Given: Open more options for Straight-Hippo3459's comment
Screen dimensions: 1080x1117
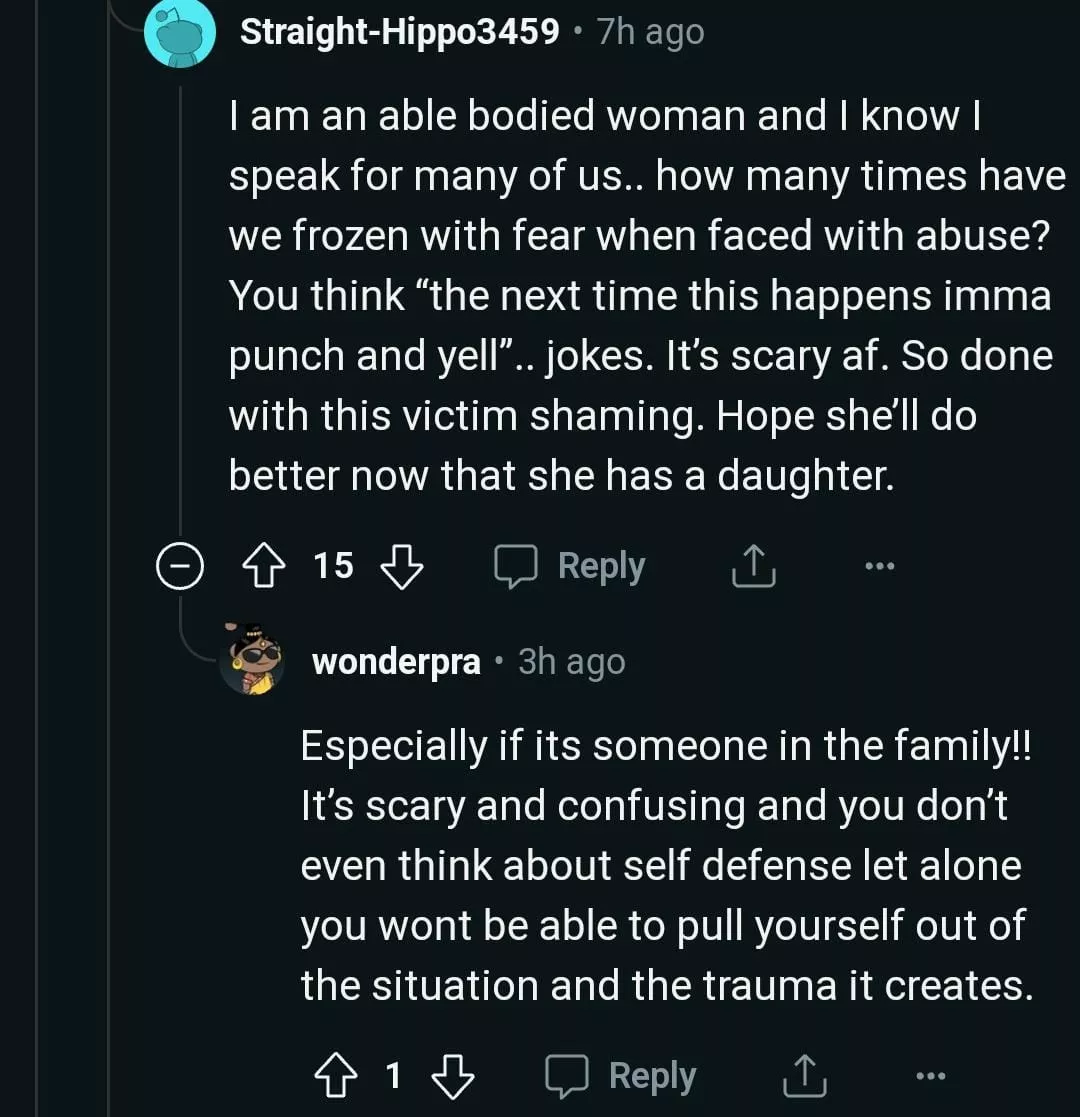Looking at the screenshot, I should [879, 567].
